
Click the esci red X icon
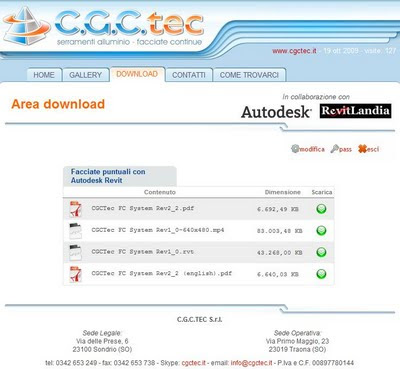362,149
